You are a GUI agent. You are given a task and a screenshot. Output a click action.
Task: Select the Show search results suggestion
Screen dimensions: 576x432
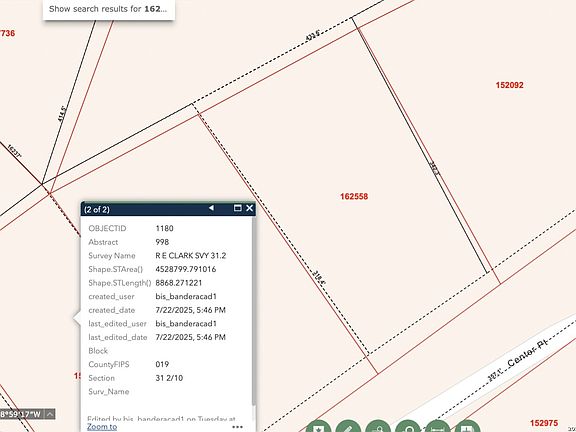[108, 9]
